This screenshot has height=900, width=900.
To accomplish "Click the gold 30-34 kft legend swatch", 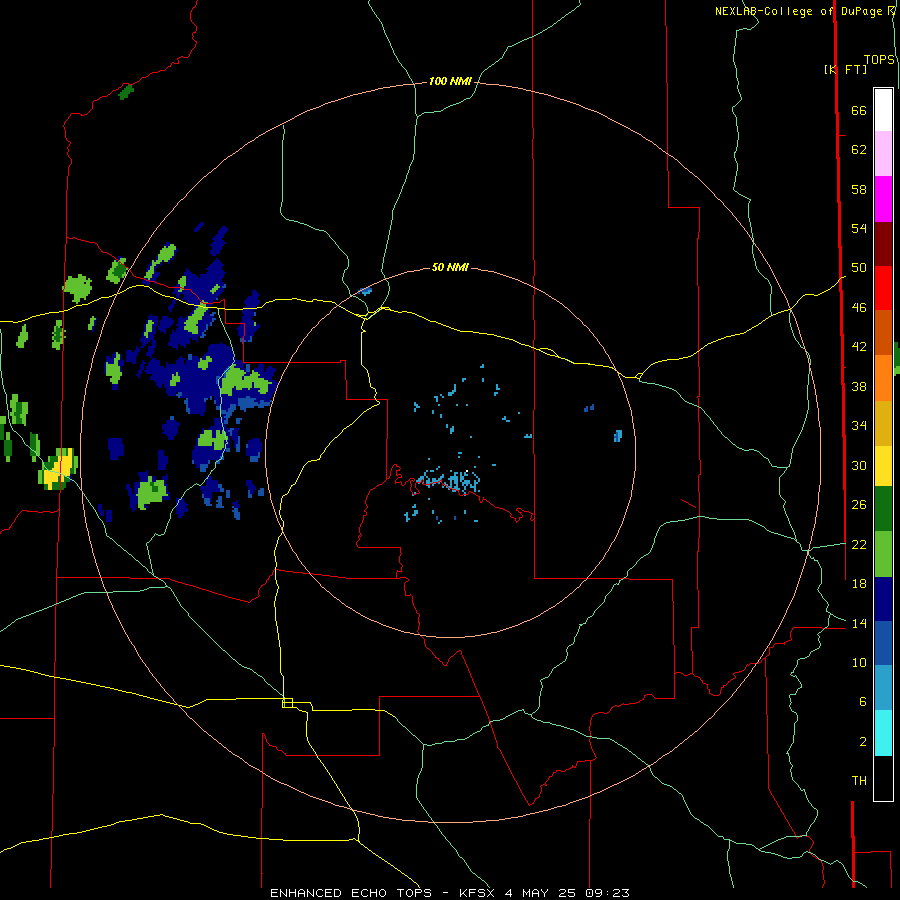I will coord(883,423).
